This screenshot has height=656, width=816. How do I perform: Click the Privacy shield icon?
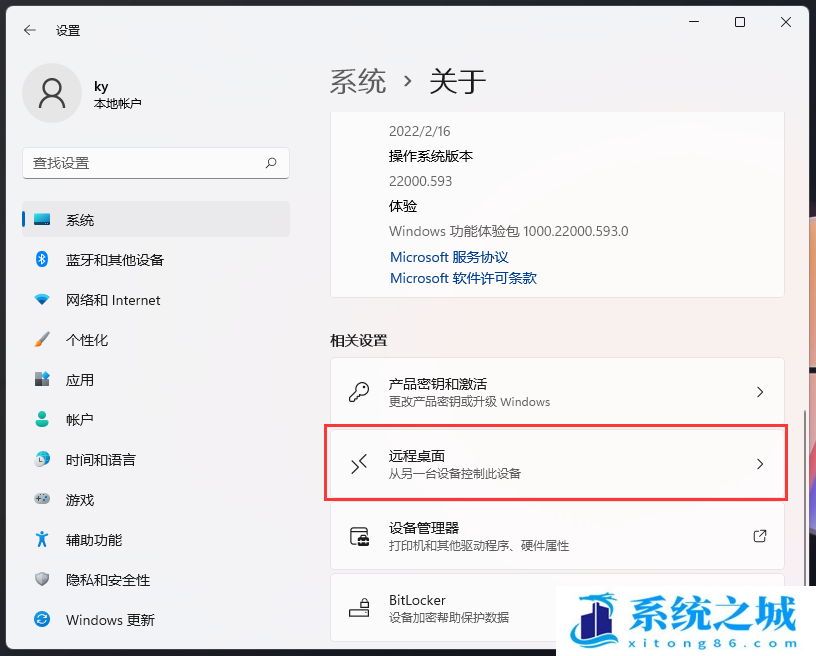[42, 578]
